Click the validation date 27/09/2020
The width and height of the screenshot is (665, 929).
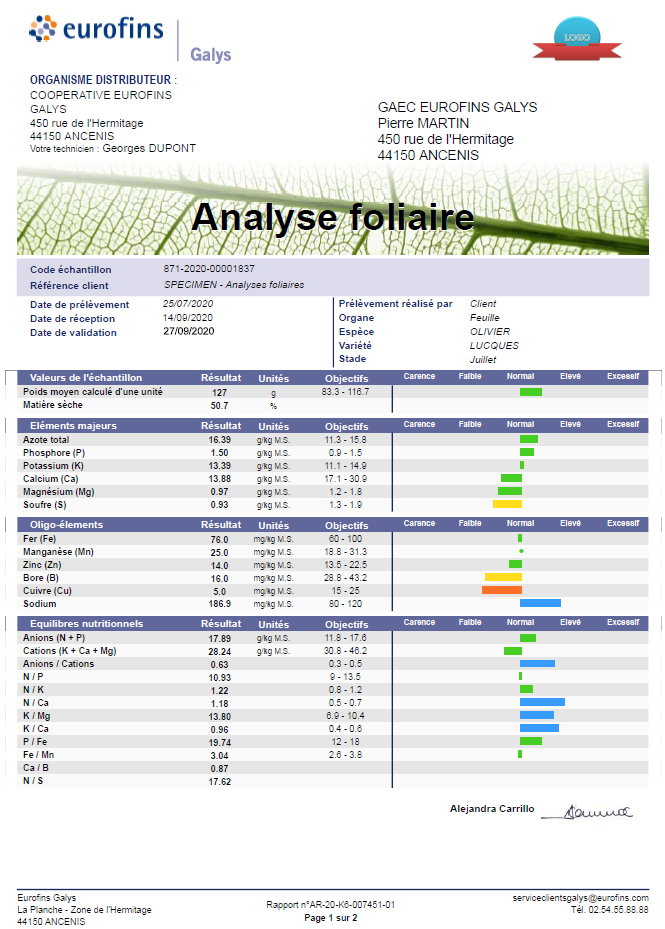pyautogui.click(x=188, y=331)
